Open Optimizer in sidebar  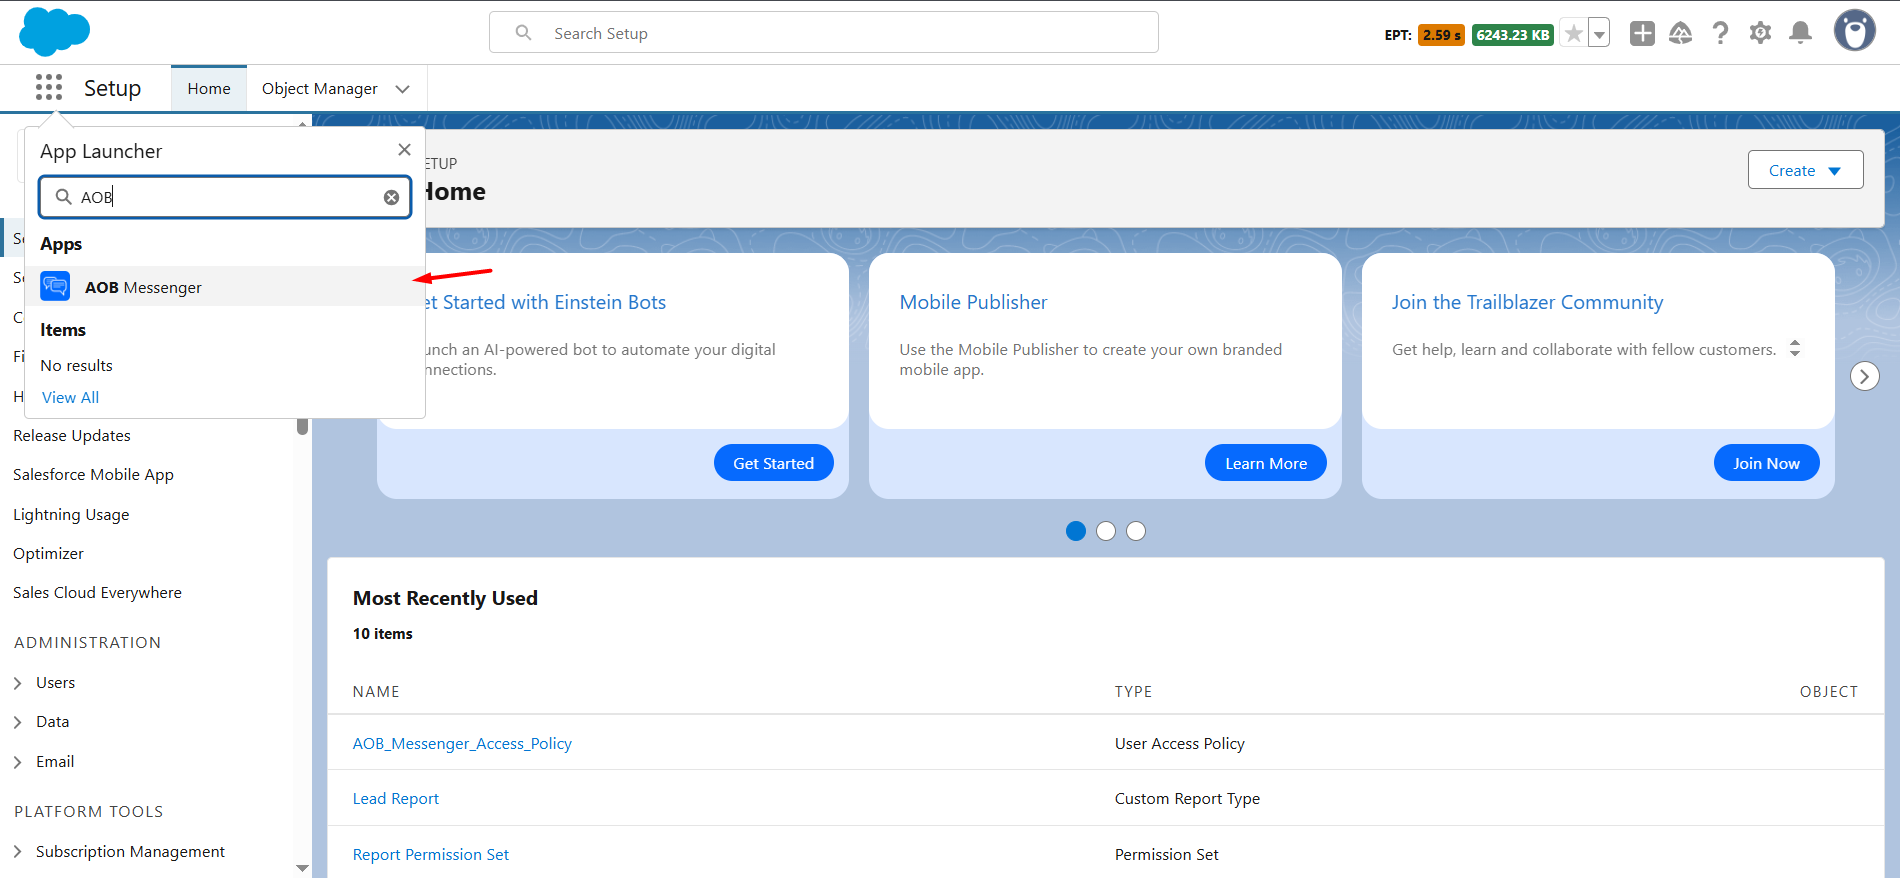(48, 554)
